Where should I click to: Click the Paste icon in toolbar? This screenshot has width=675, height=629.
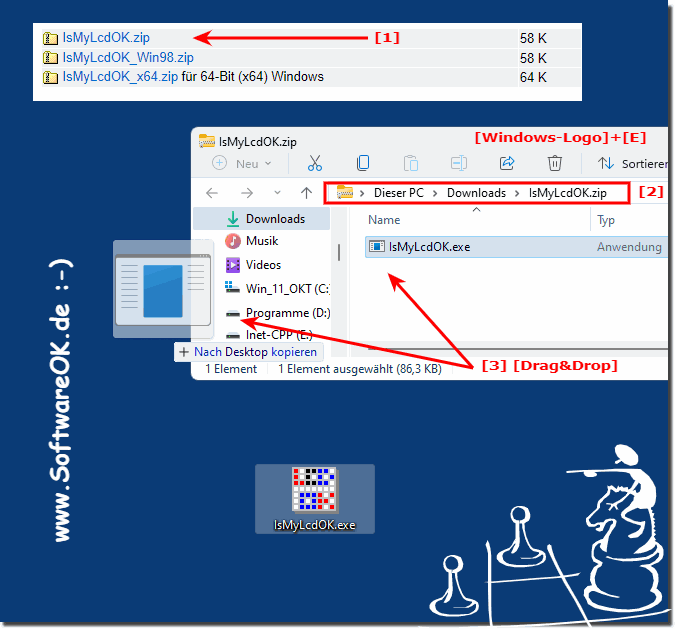pyautogui.click(x=411, y=163)
